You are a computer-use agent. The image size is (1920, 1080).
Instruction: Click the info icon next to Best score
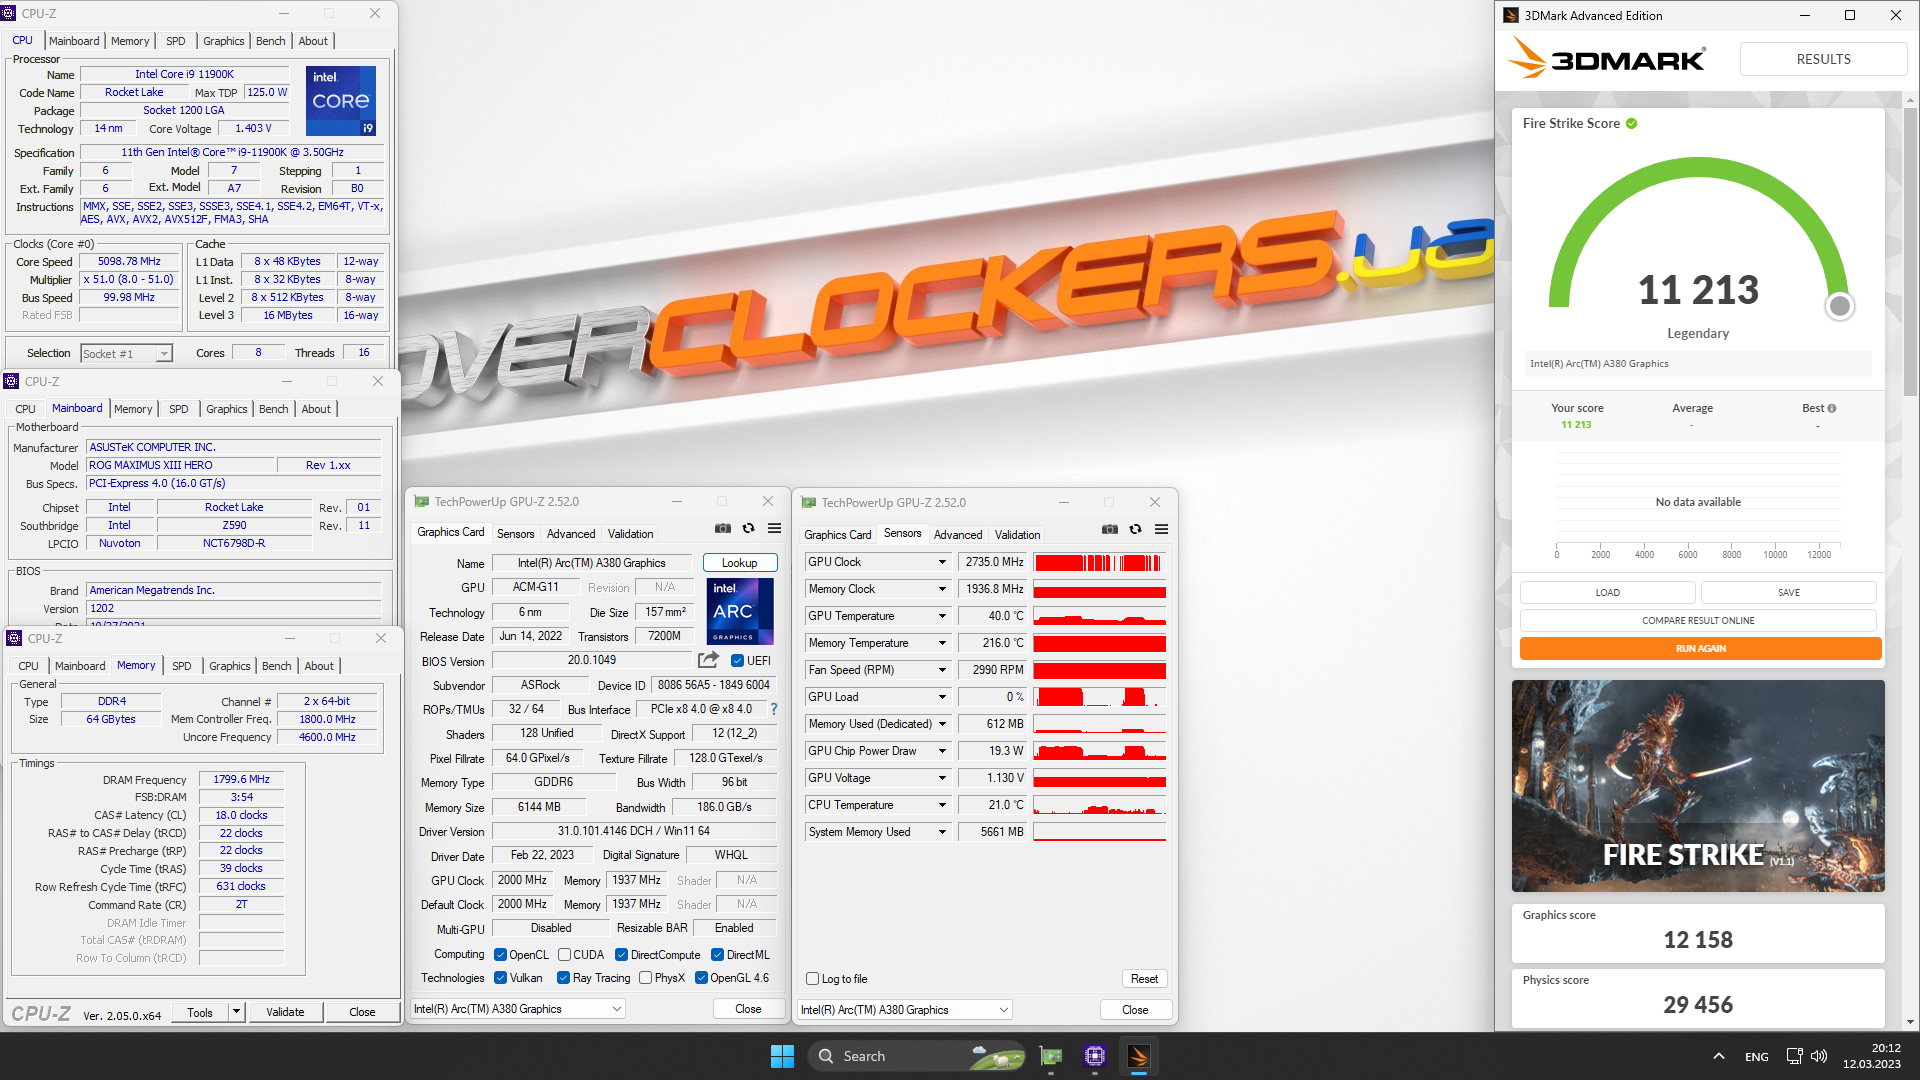pos(1832,408)
